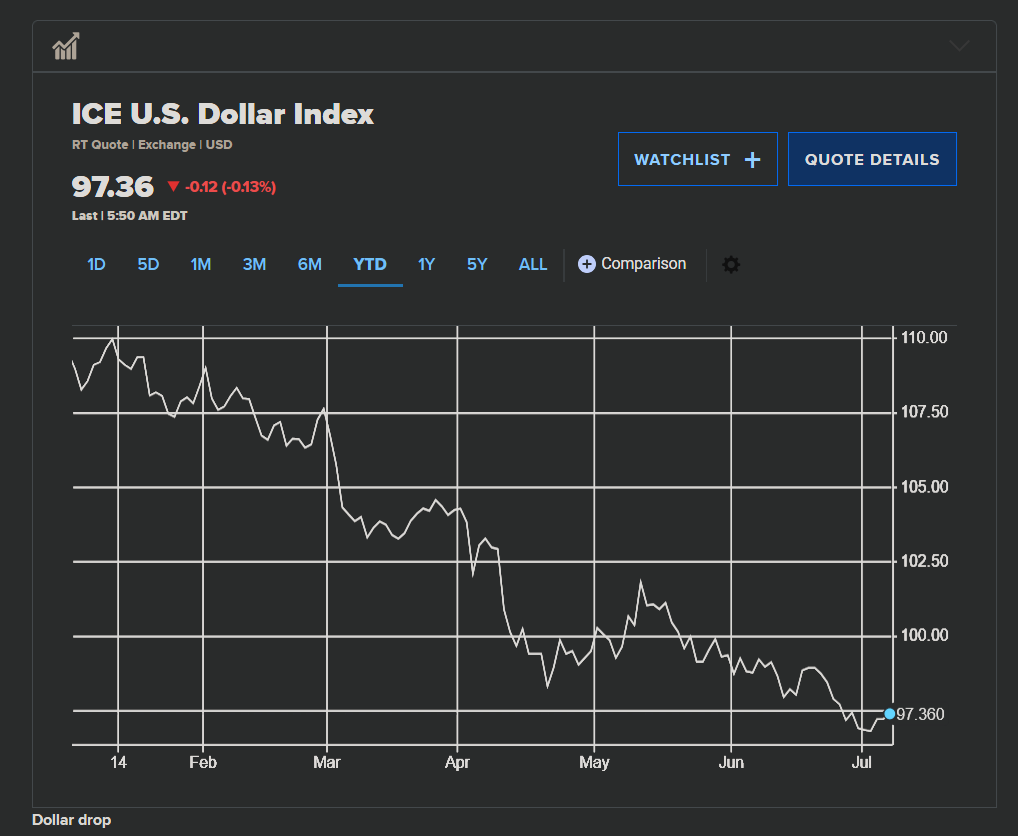Click the 97.360 price label on axis

click(921, 714)
